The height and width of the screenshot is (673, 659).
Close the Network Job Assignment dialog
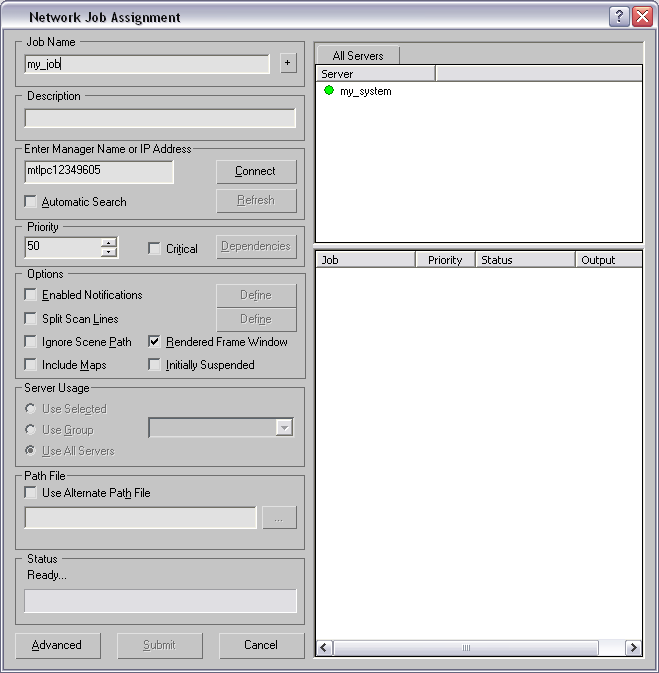[x=642, y=17]
